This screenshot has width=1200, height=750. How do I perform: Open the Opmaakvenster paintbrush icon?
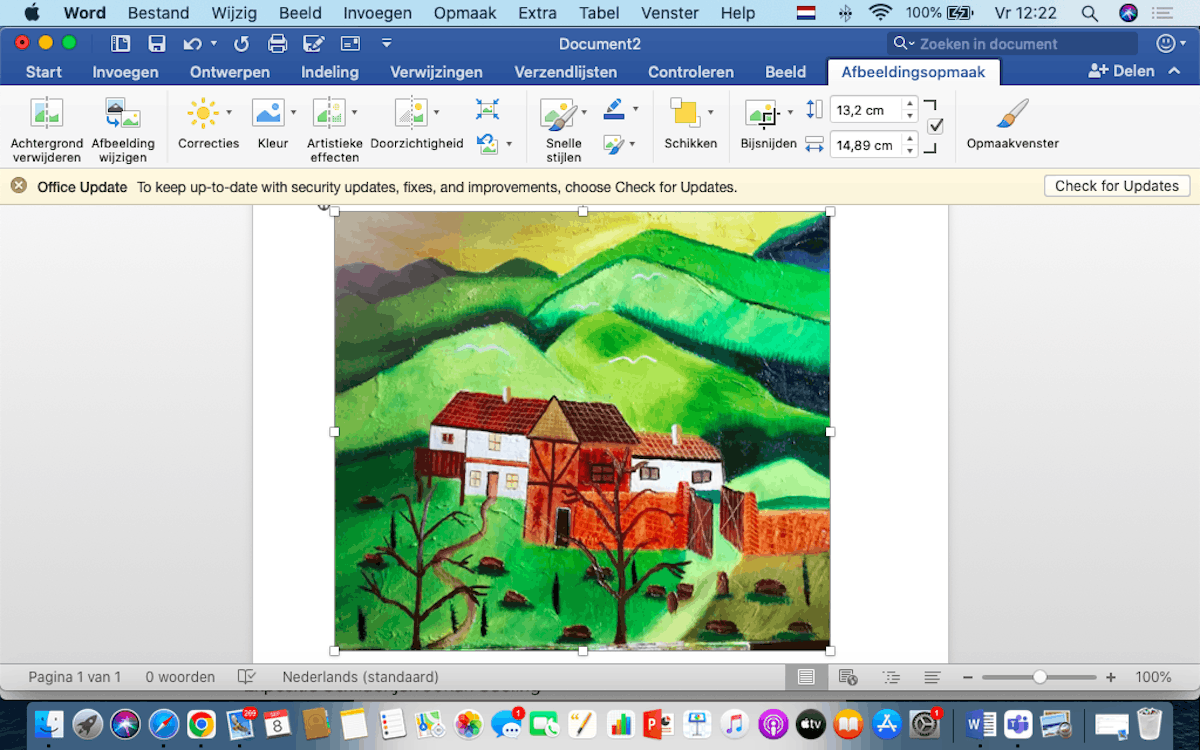tap(1012, 114)
